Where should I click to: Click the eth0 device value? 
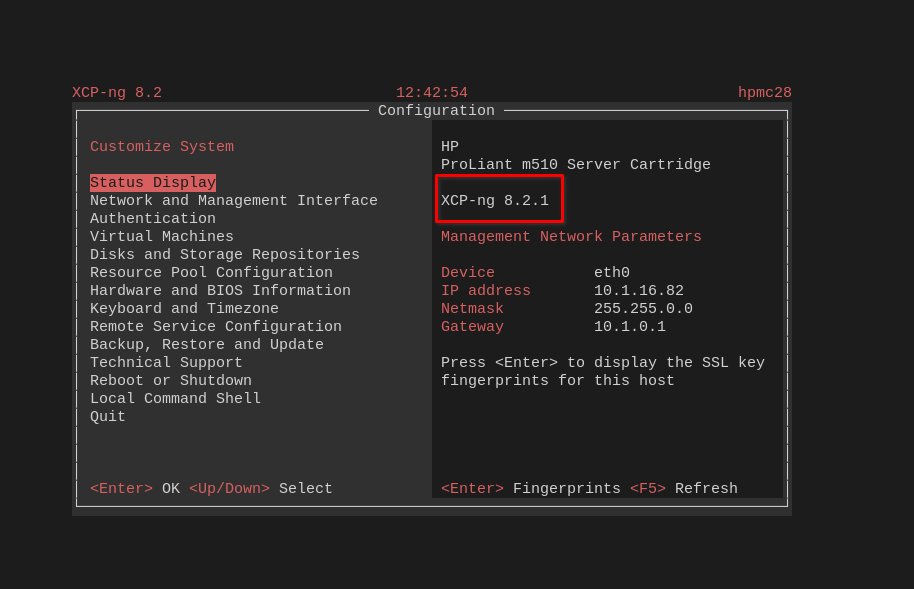click(x=611, y=272)
